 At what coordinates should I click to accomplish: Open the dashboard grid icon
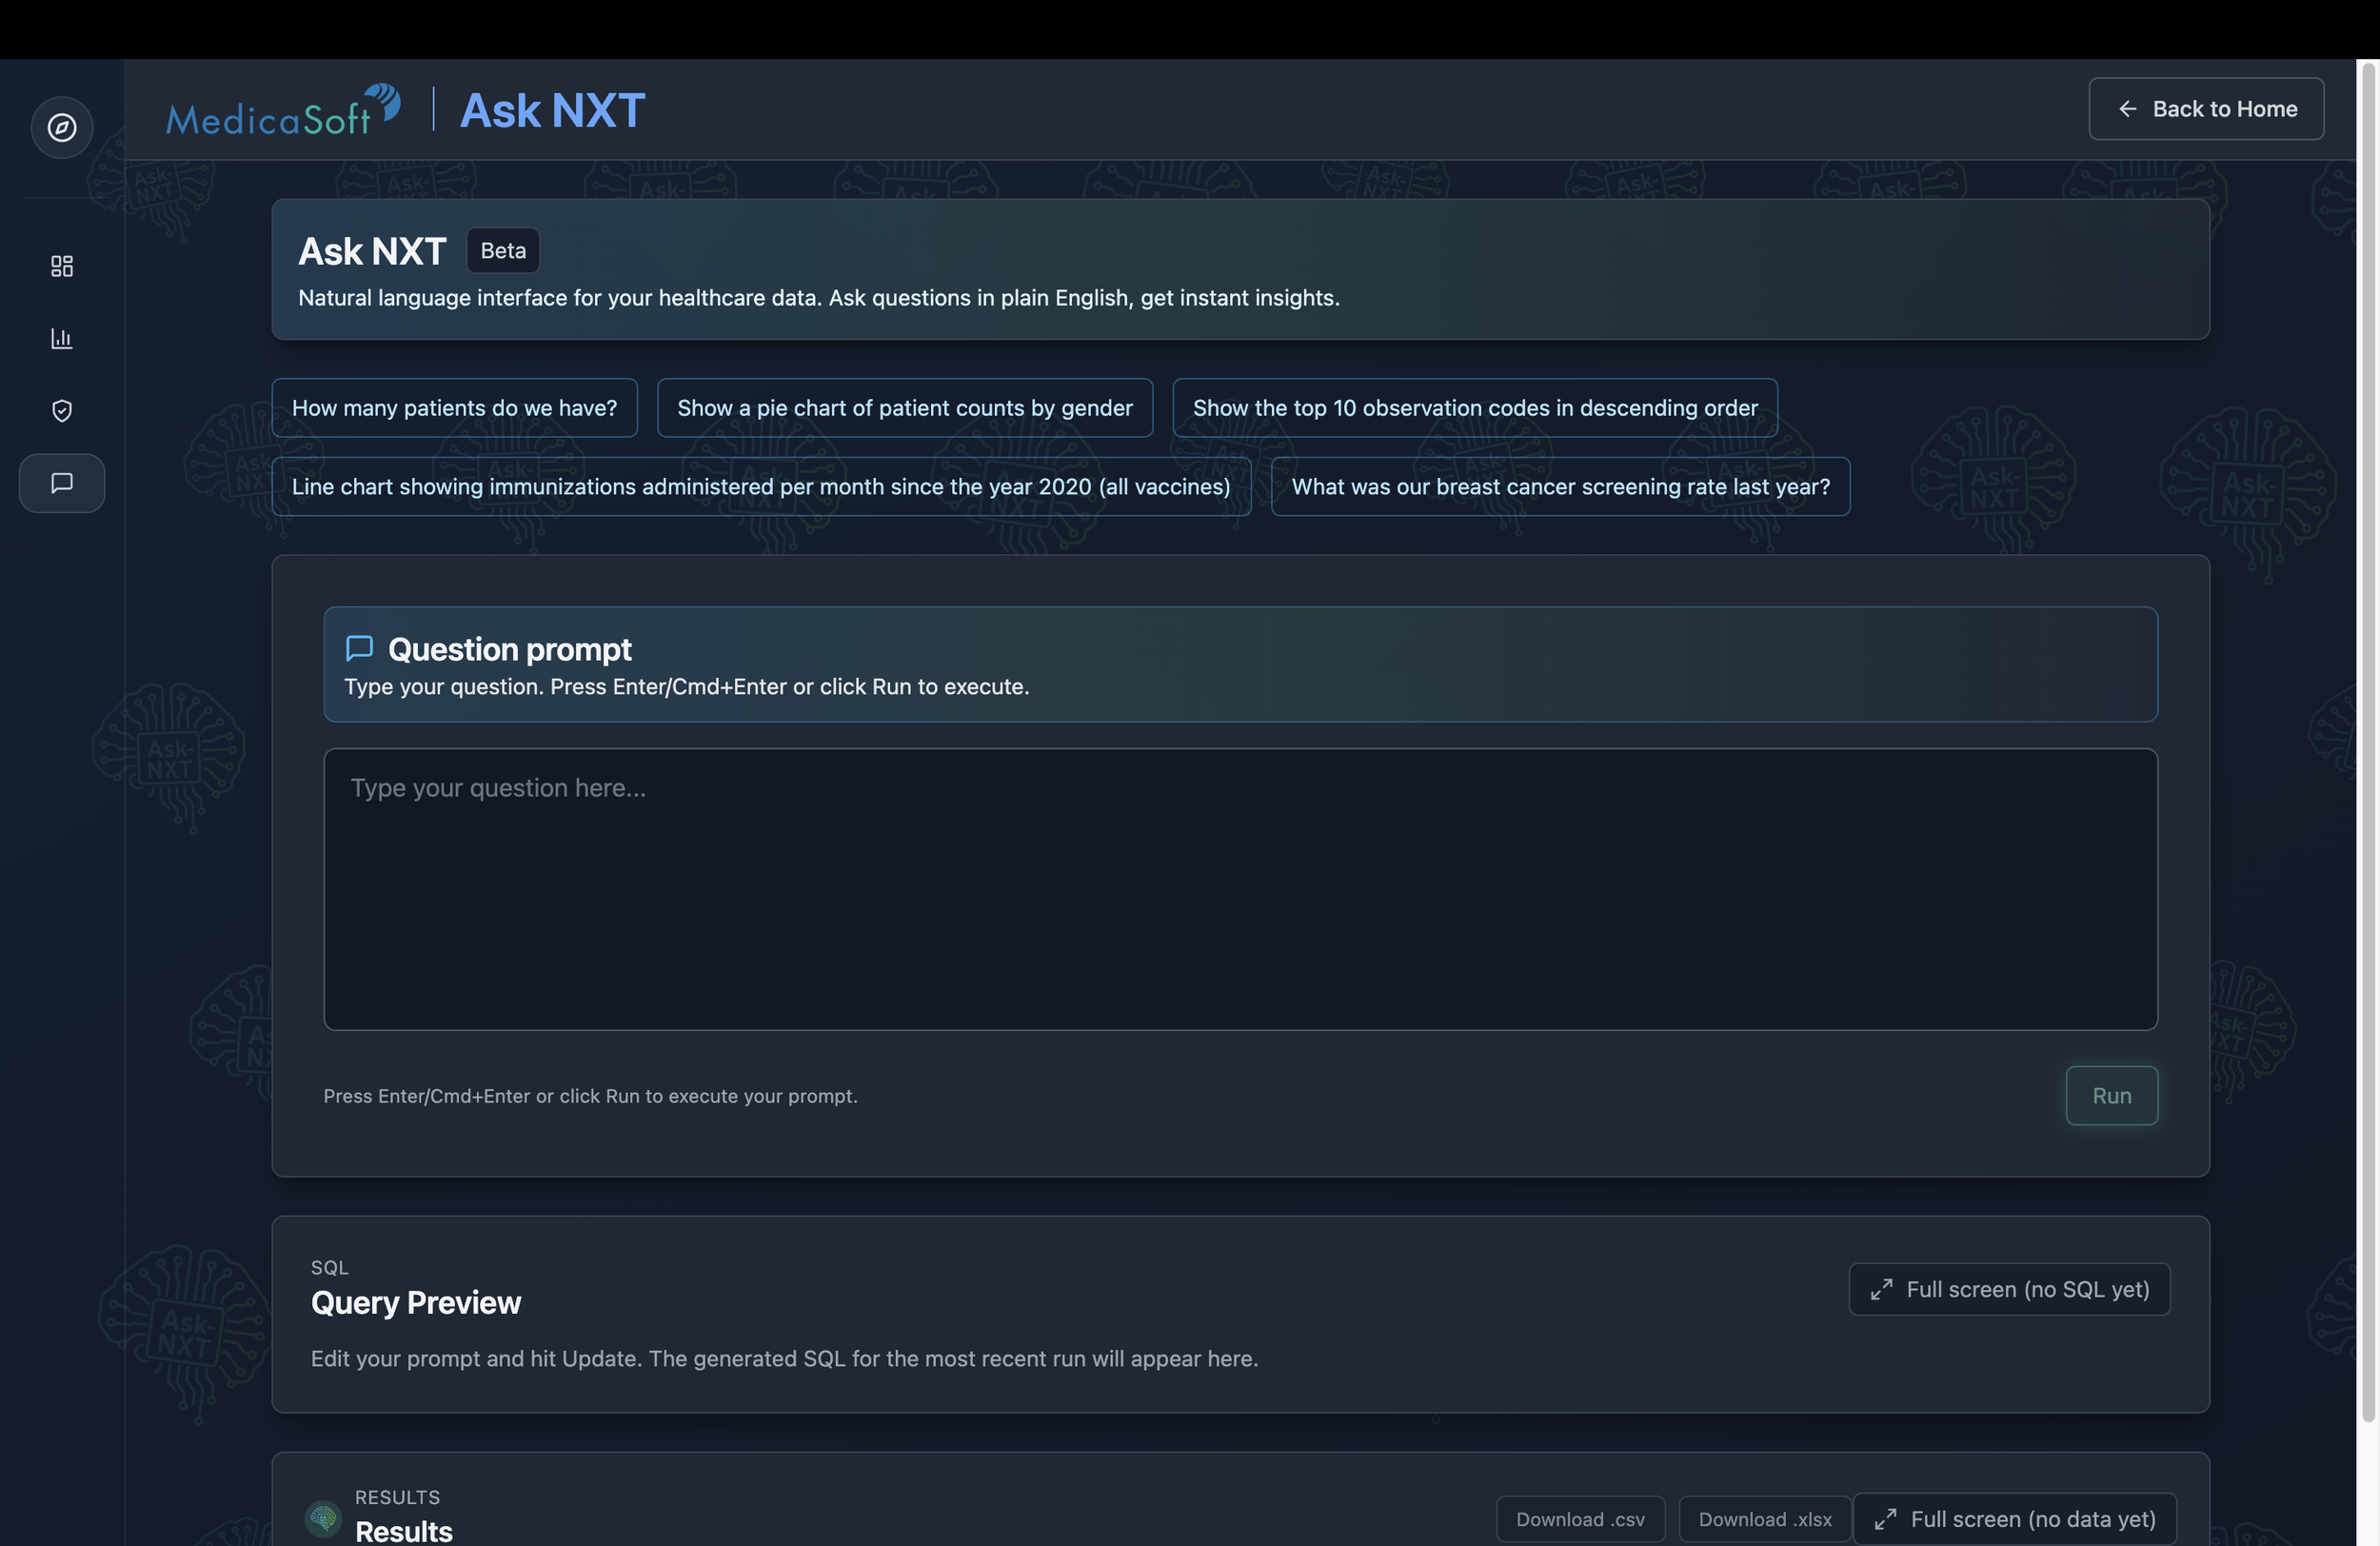tap(62, 266)
